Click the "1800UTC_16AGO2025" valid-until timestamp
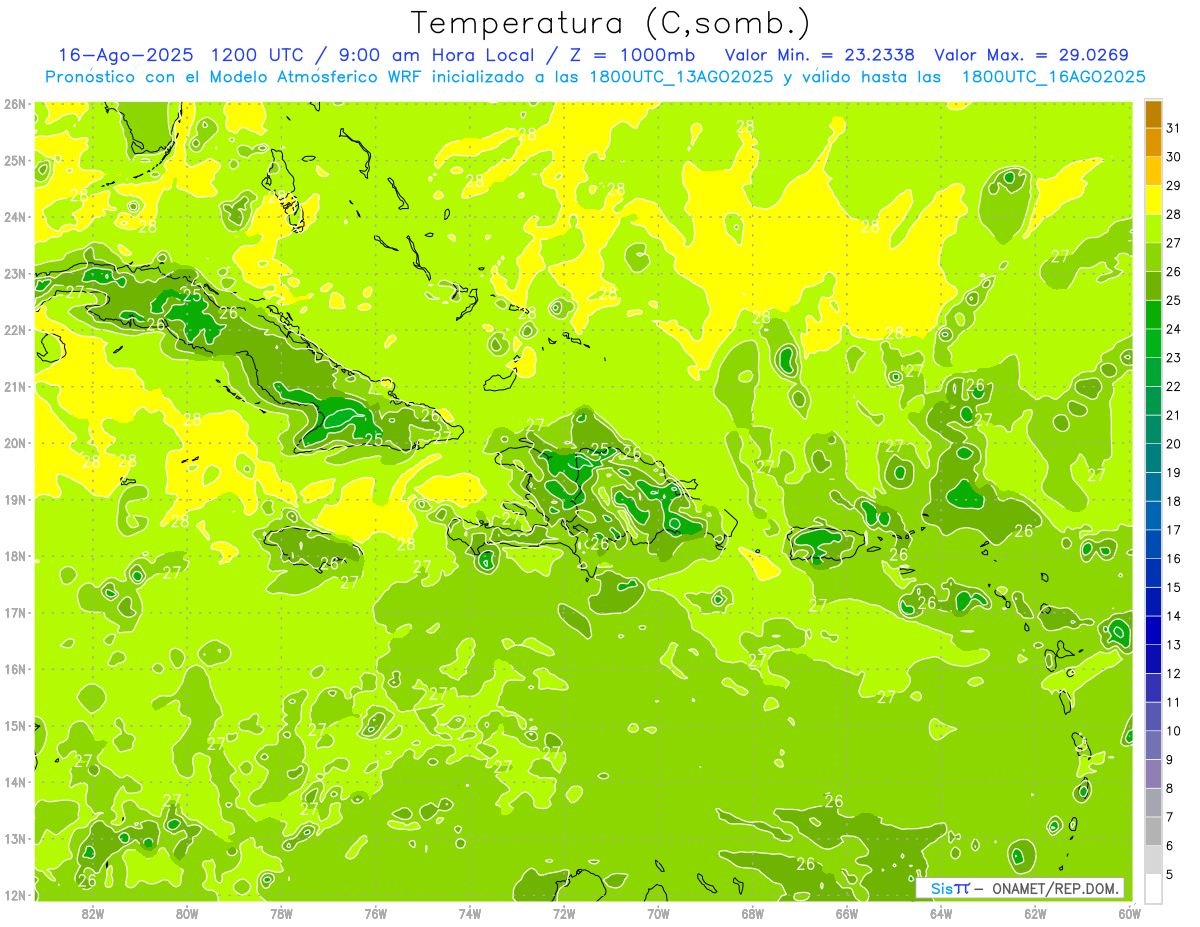 1054,77
